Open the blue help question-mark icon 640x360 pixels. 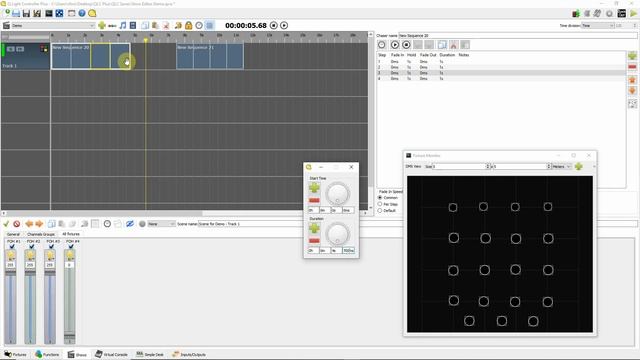pos(82,13)
